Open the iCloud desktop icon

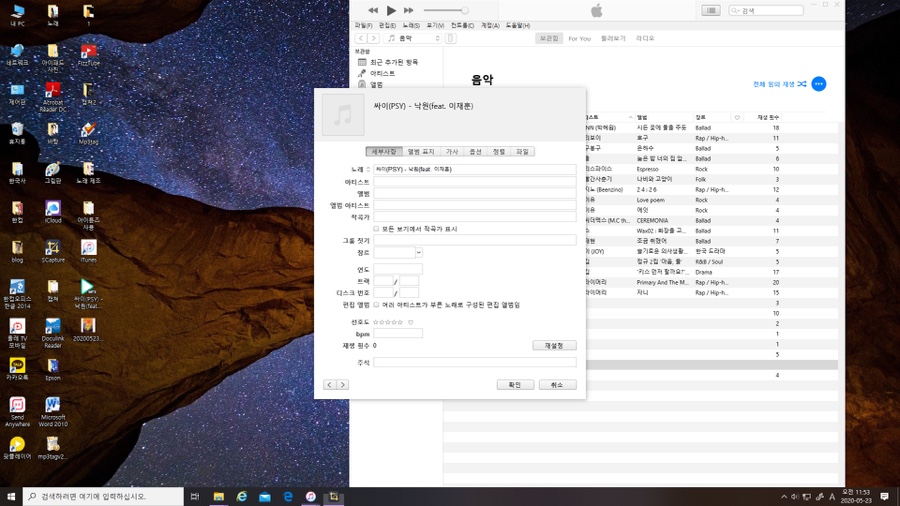click(x=53, y=212)
